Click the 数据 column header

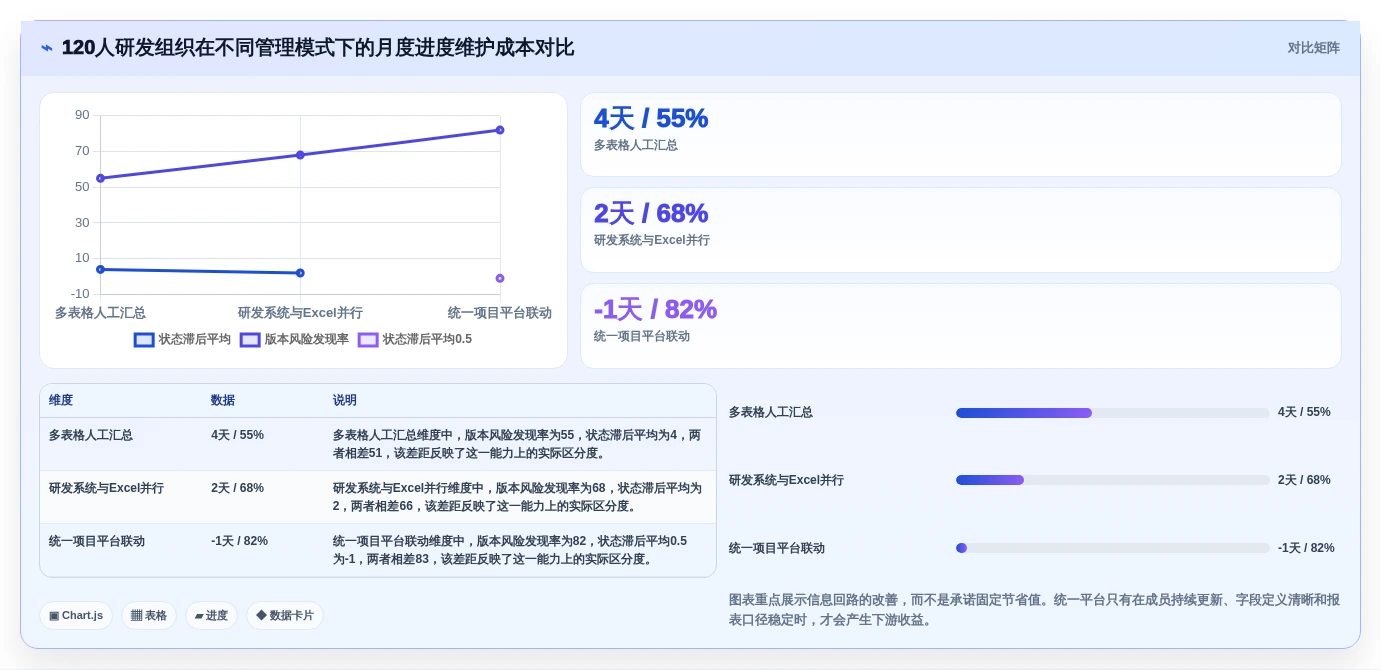(x=223, y=400)
